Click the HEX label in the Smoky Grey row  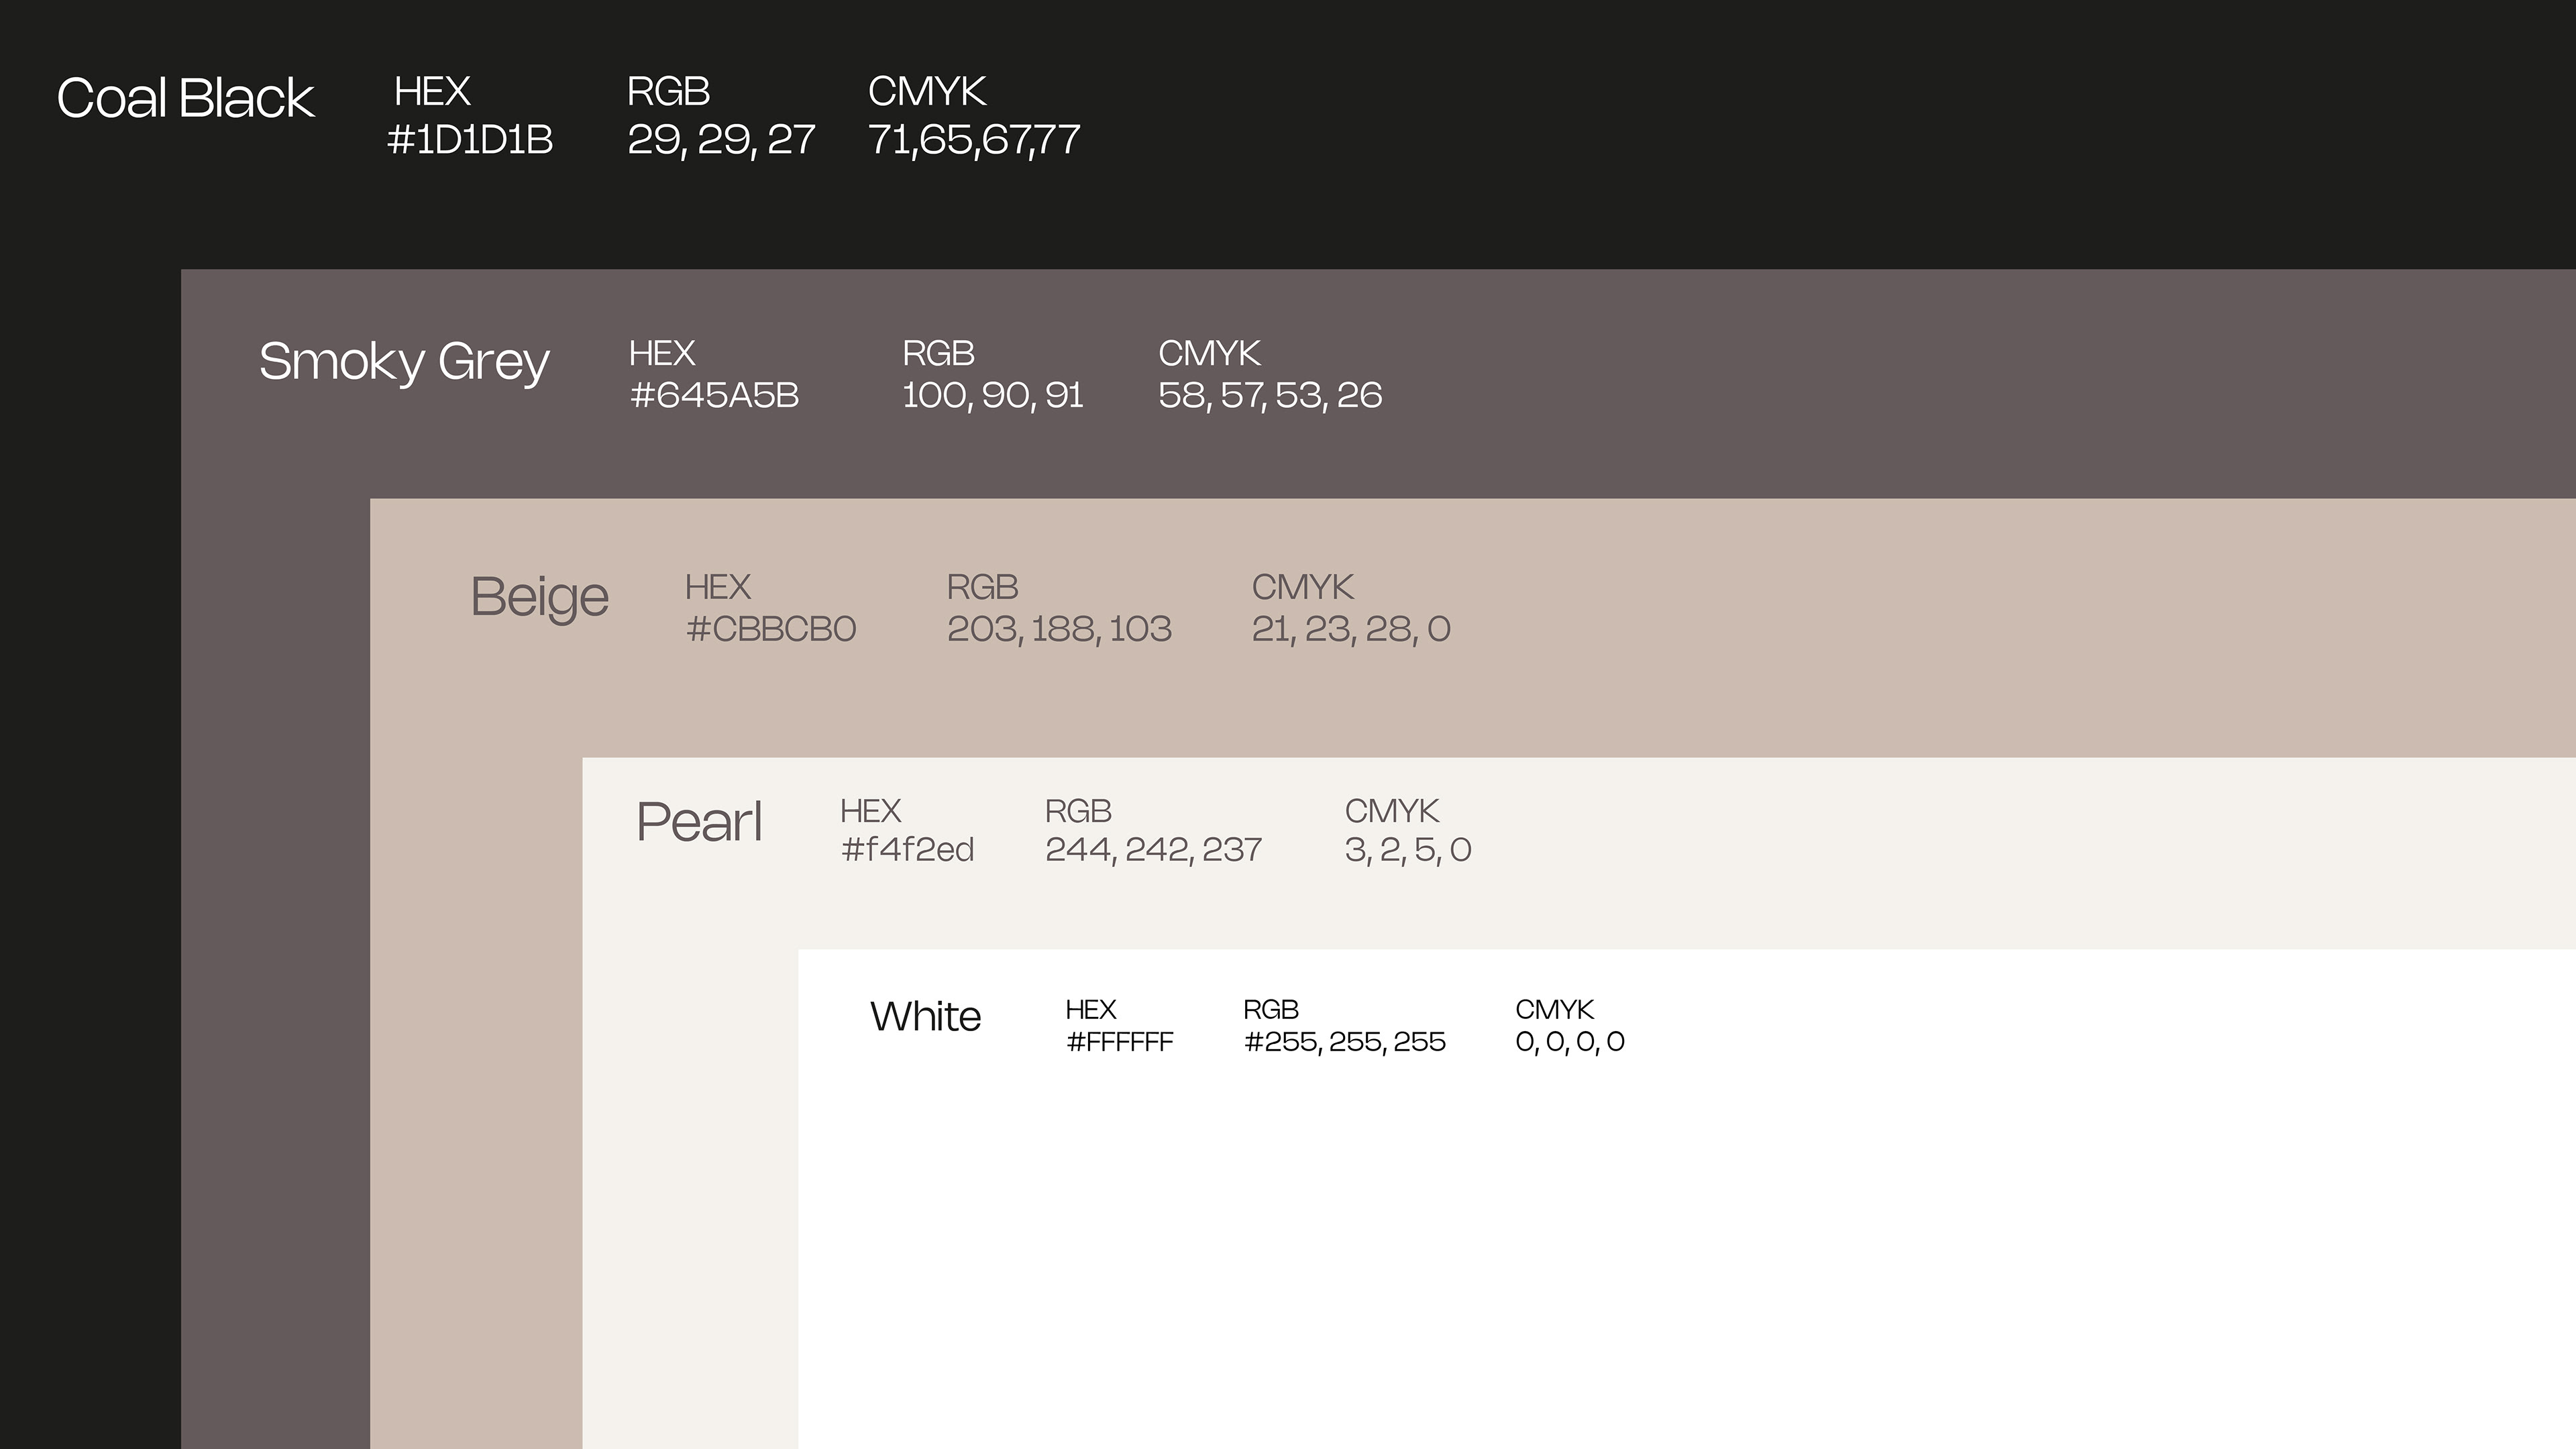662,353
